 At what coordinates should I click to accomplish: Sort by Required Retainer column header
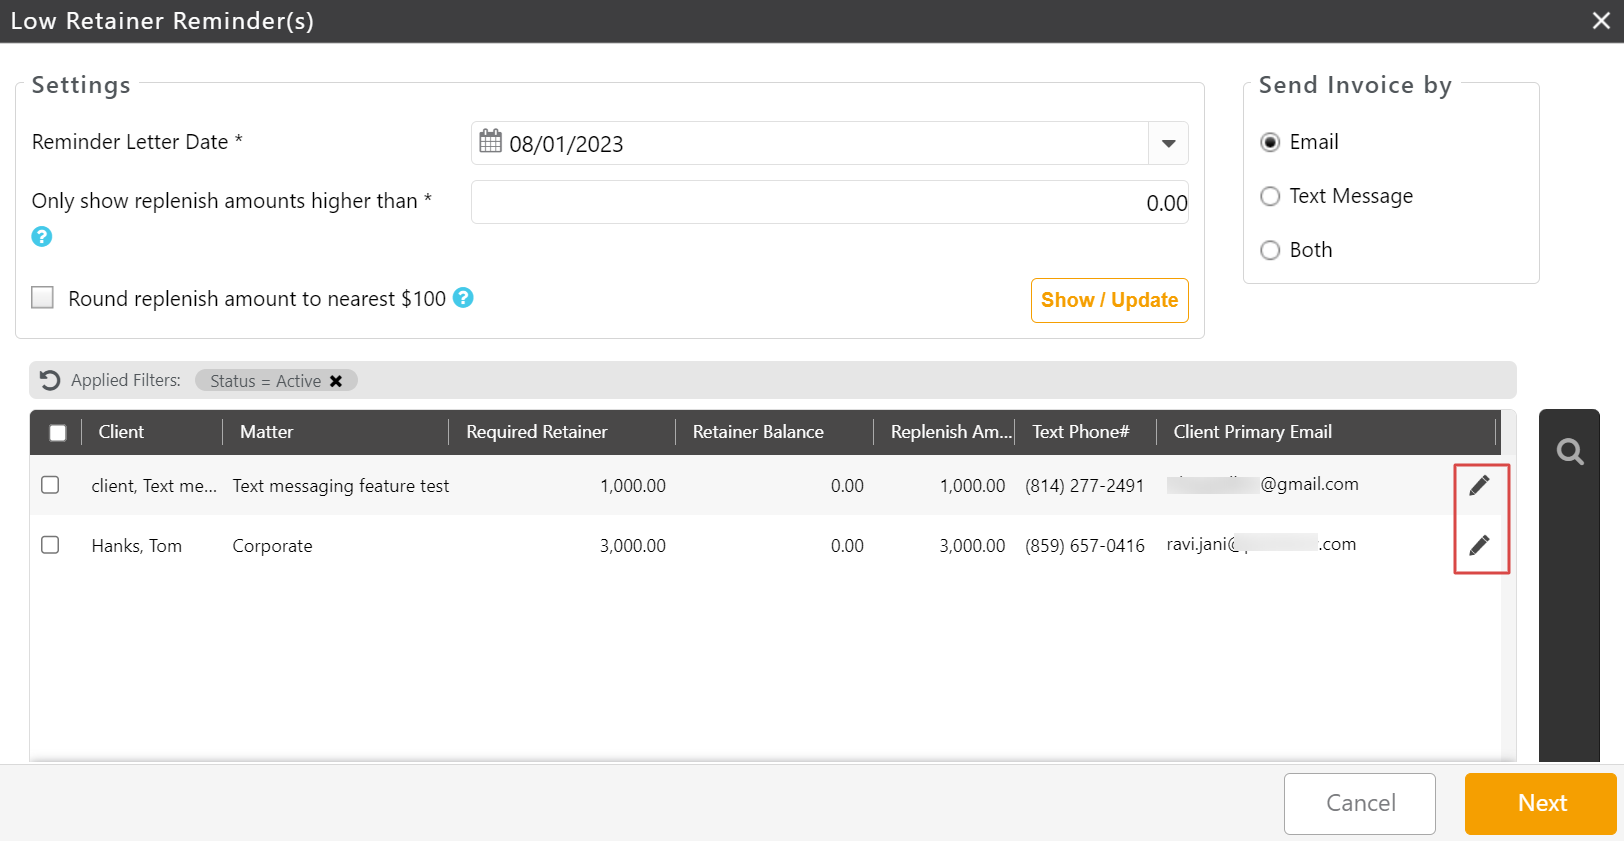point(537,432)
